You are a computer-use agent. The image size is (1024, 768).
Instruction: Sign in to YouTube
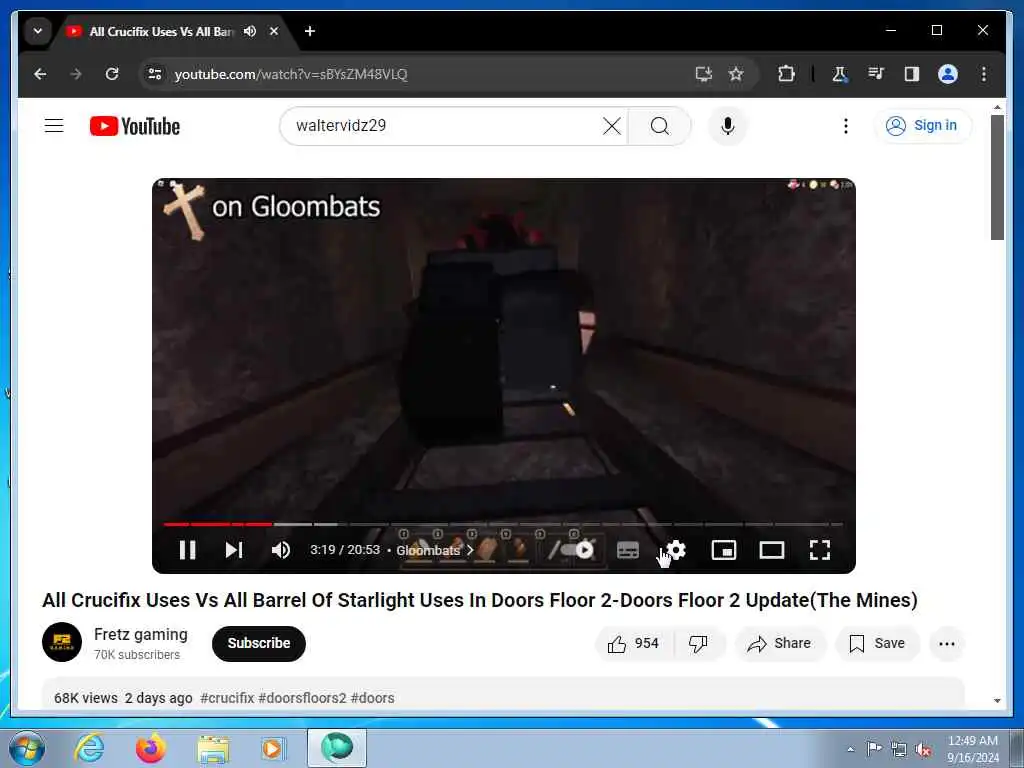(x=922, y=125)
